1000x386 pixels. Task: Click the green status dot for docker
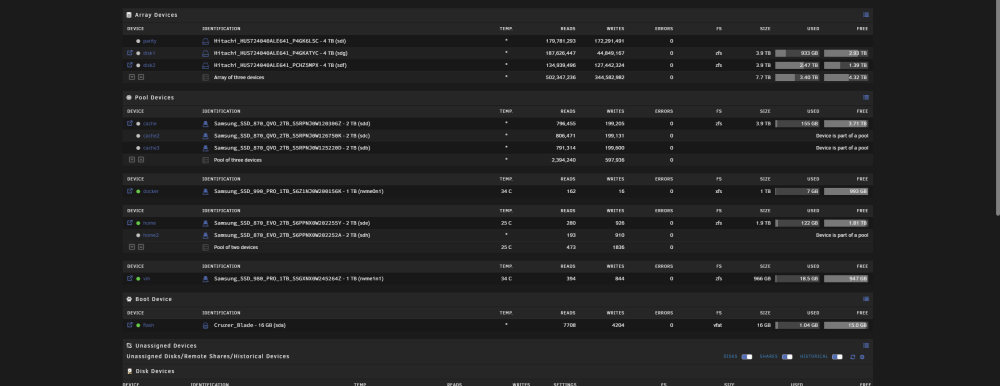pos(138,191)
